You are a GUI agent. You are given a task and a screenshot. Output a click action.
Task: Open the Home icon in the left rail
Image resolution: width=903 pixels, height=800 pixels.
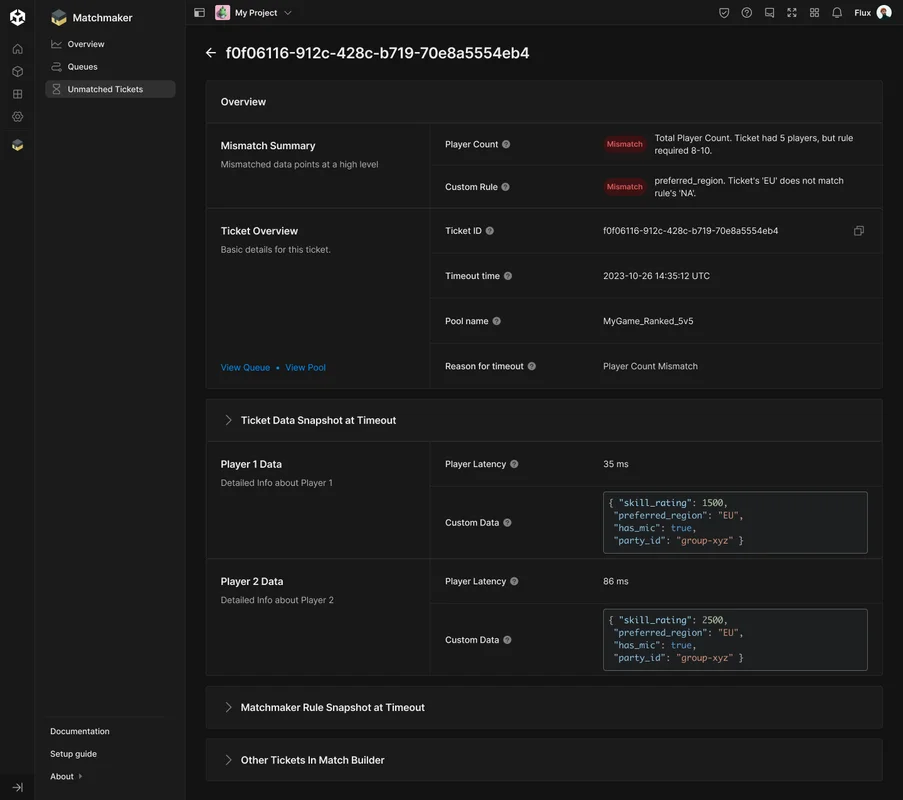(18, 49)
